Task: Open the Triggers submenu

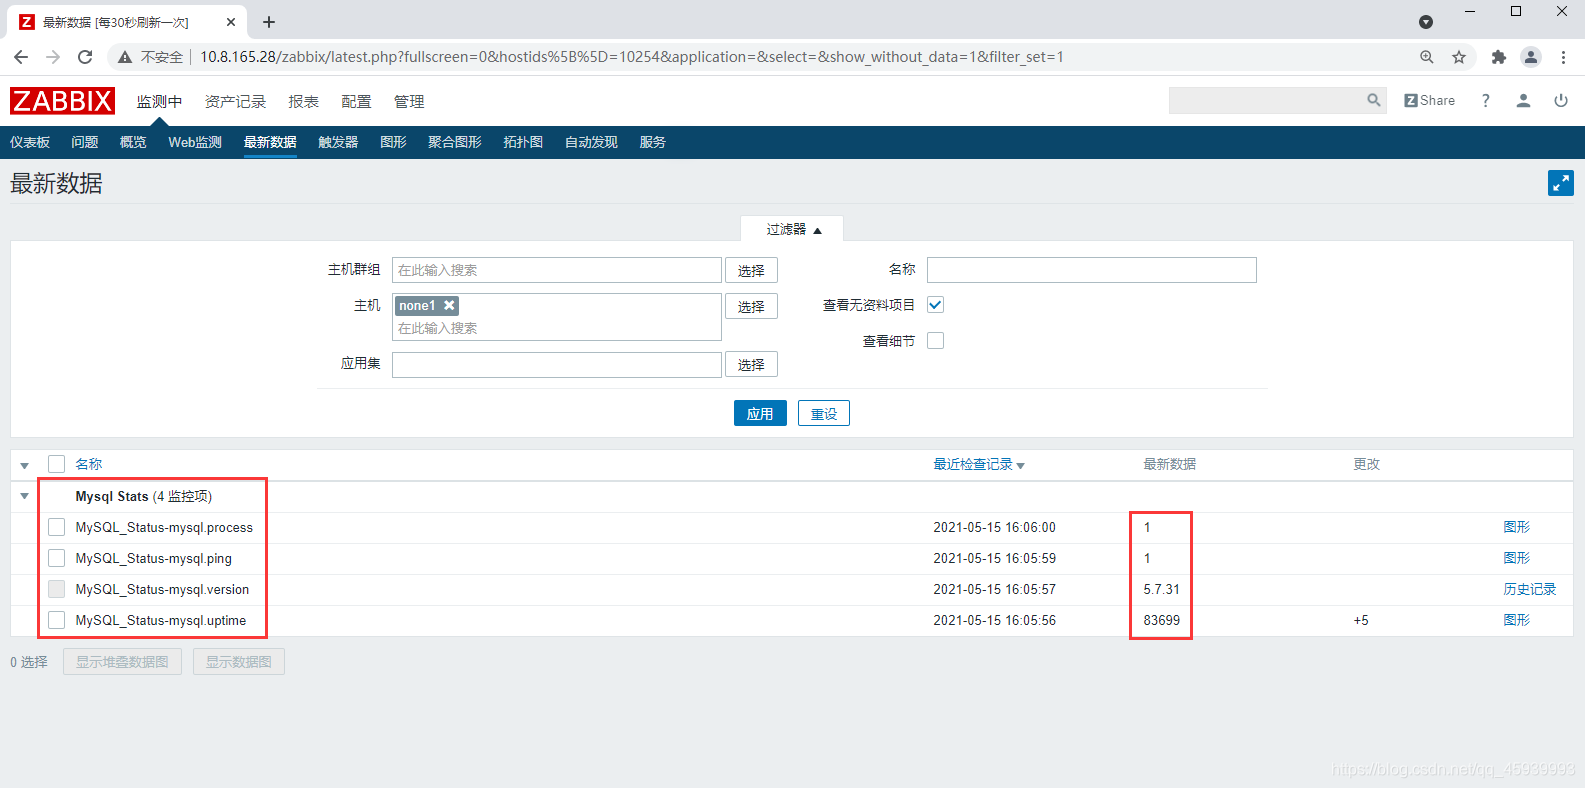Action: click(x=338, y=142)
